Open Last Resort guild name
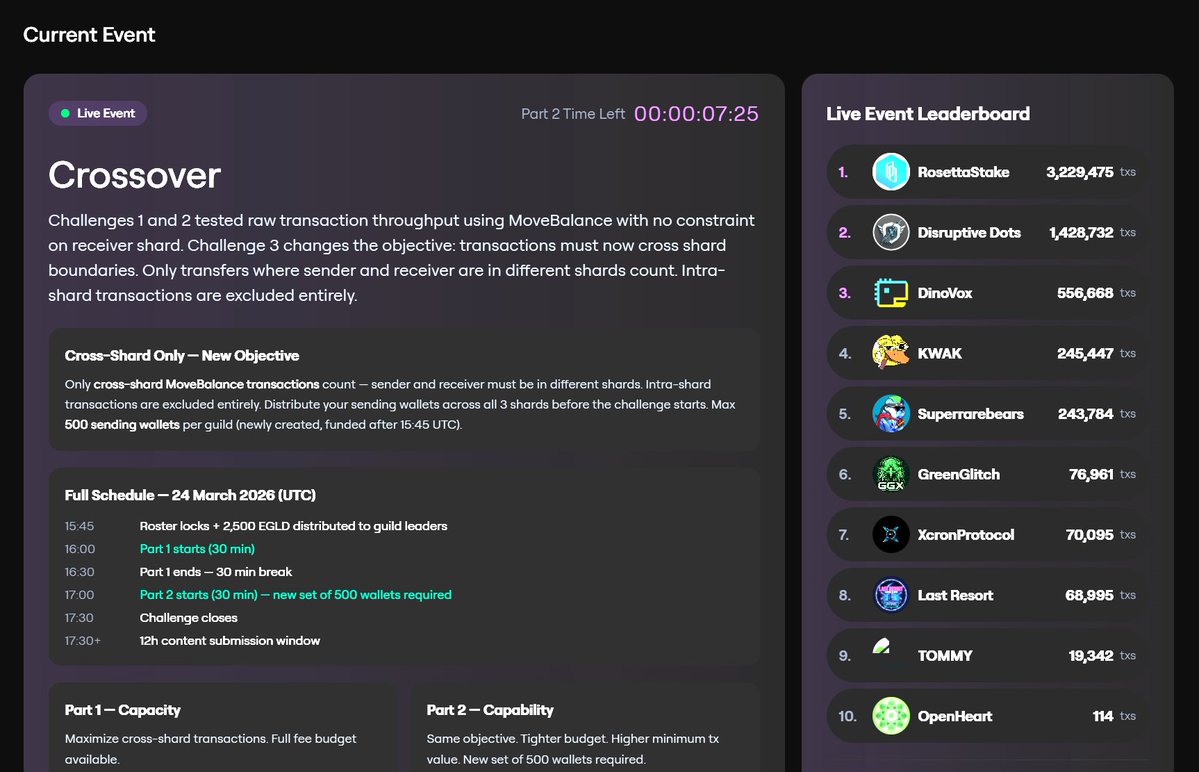The image size is (1199, 772). pos(955,595)
